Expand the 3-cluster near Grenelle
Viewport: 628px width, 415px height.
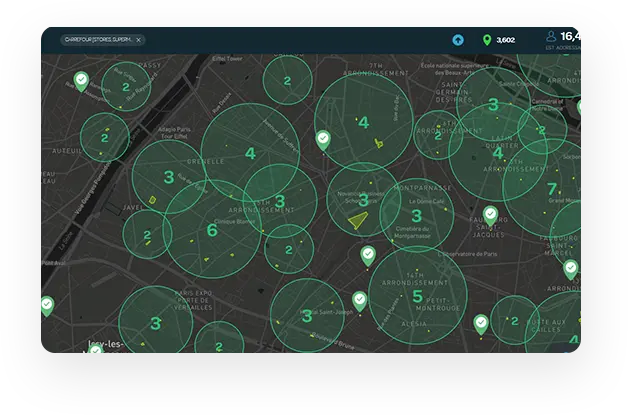tap(169, 177)
